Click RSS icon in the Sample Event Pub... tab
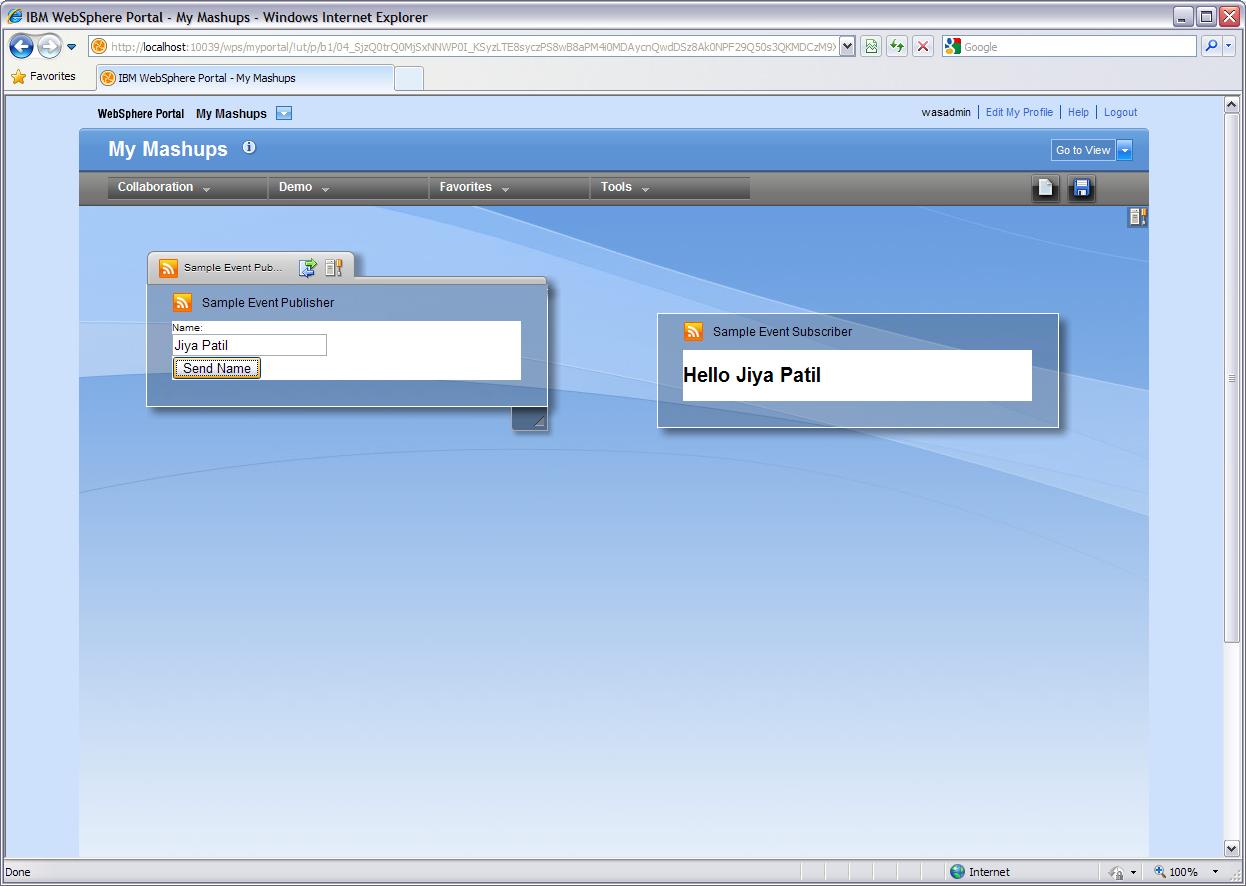1246x886 pixels. point(168,268)
